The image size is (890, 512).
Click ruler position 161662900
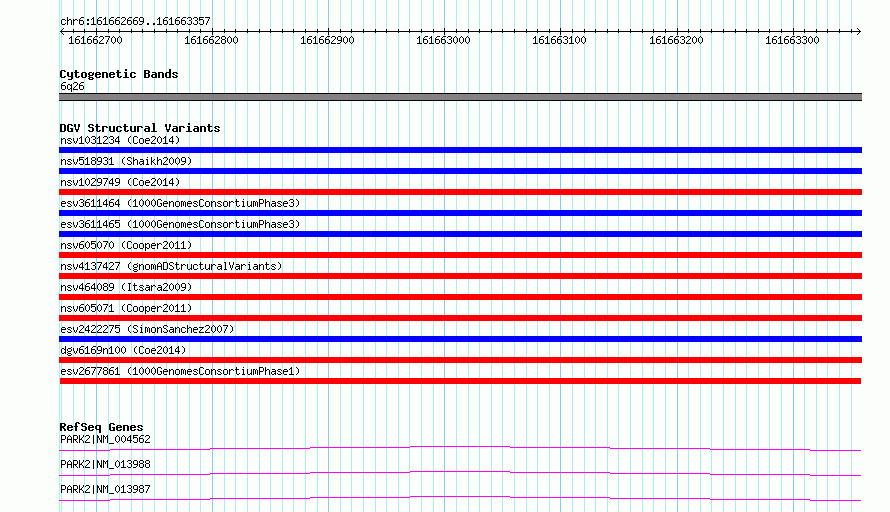pyautogui.click(x=328, y=40)
